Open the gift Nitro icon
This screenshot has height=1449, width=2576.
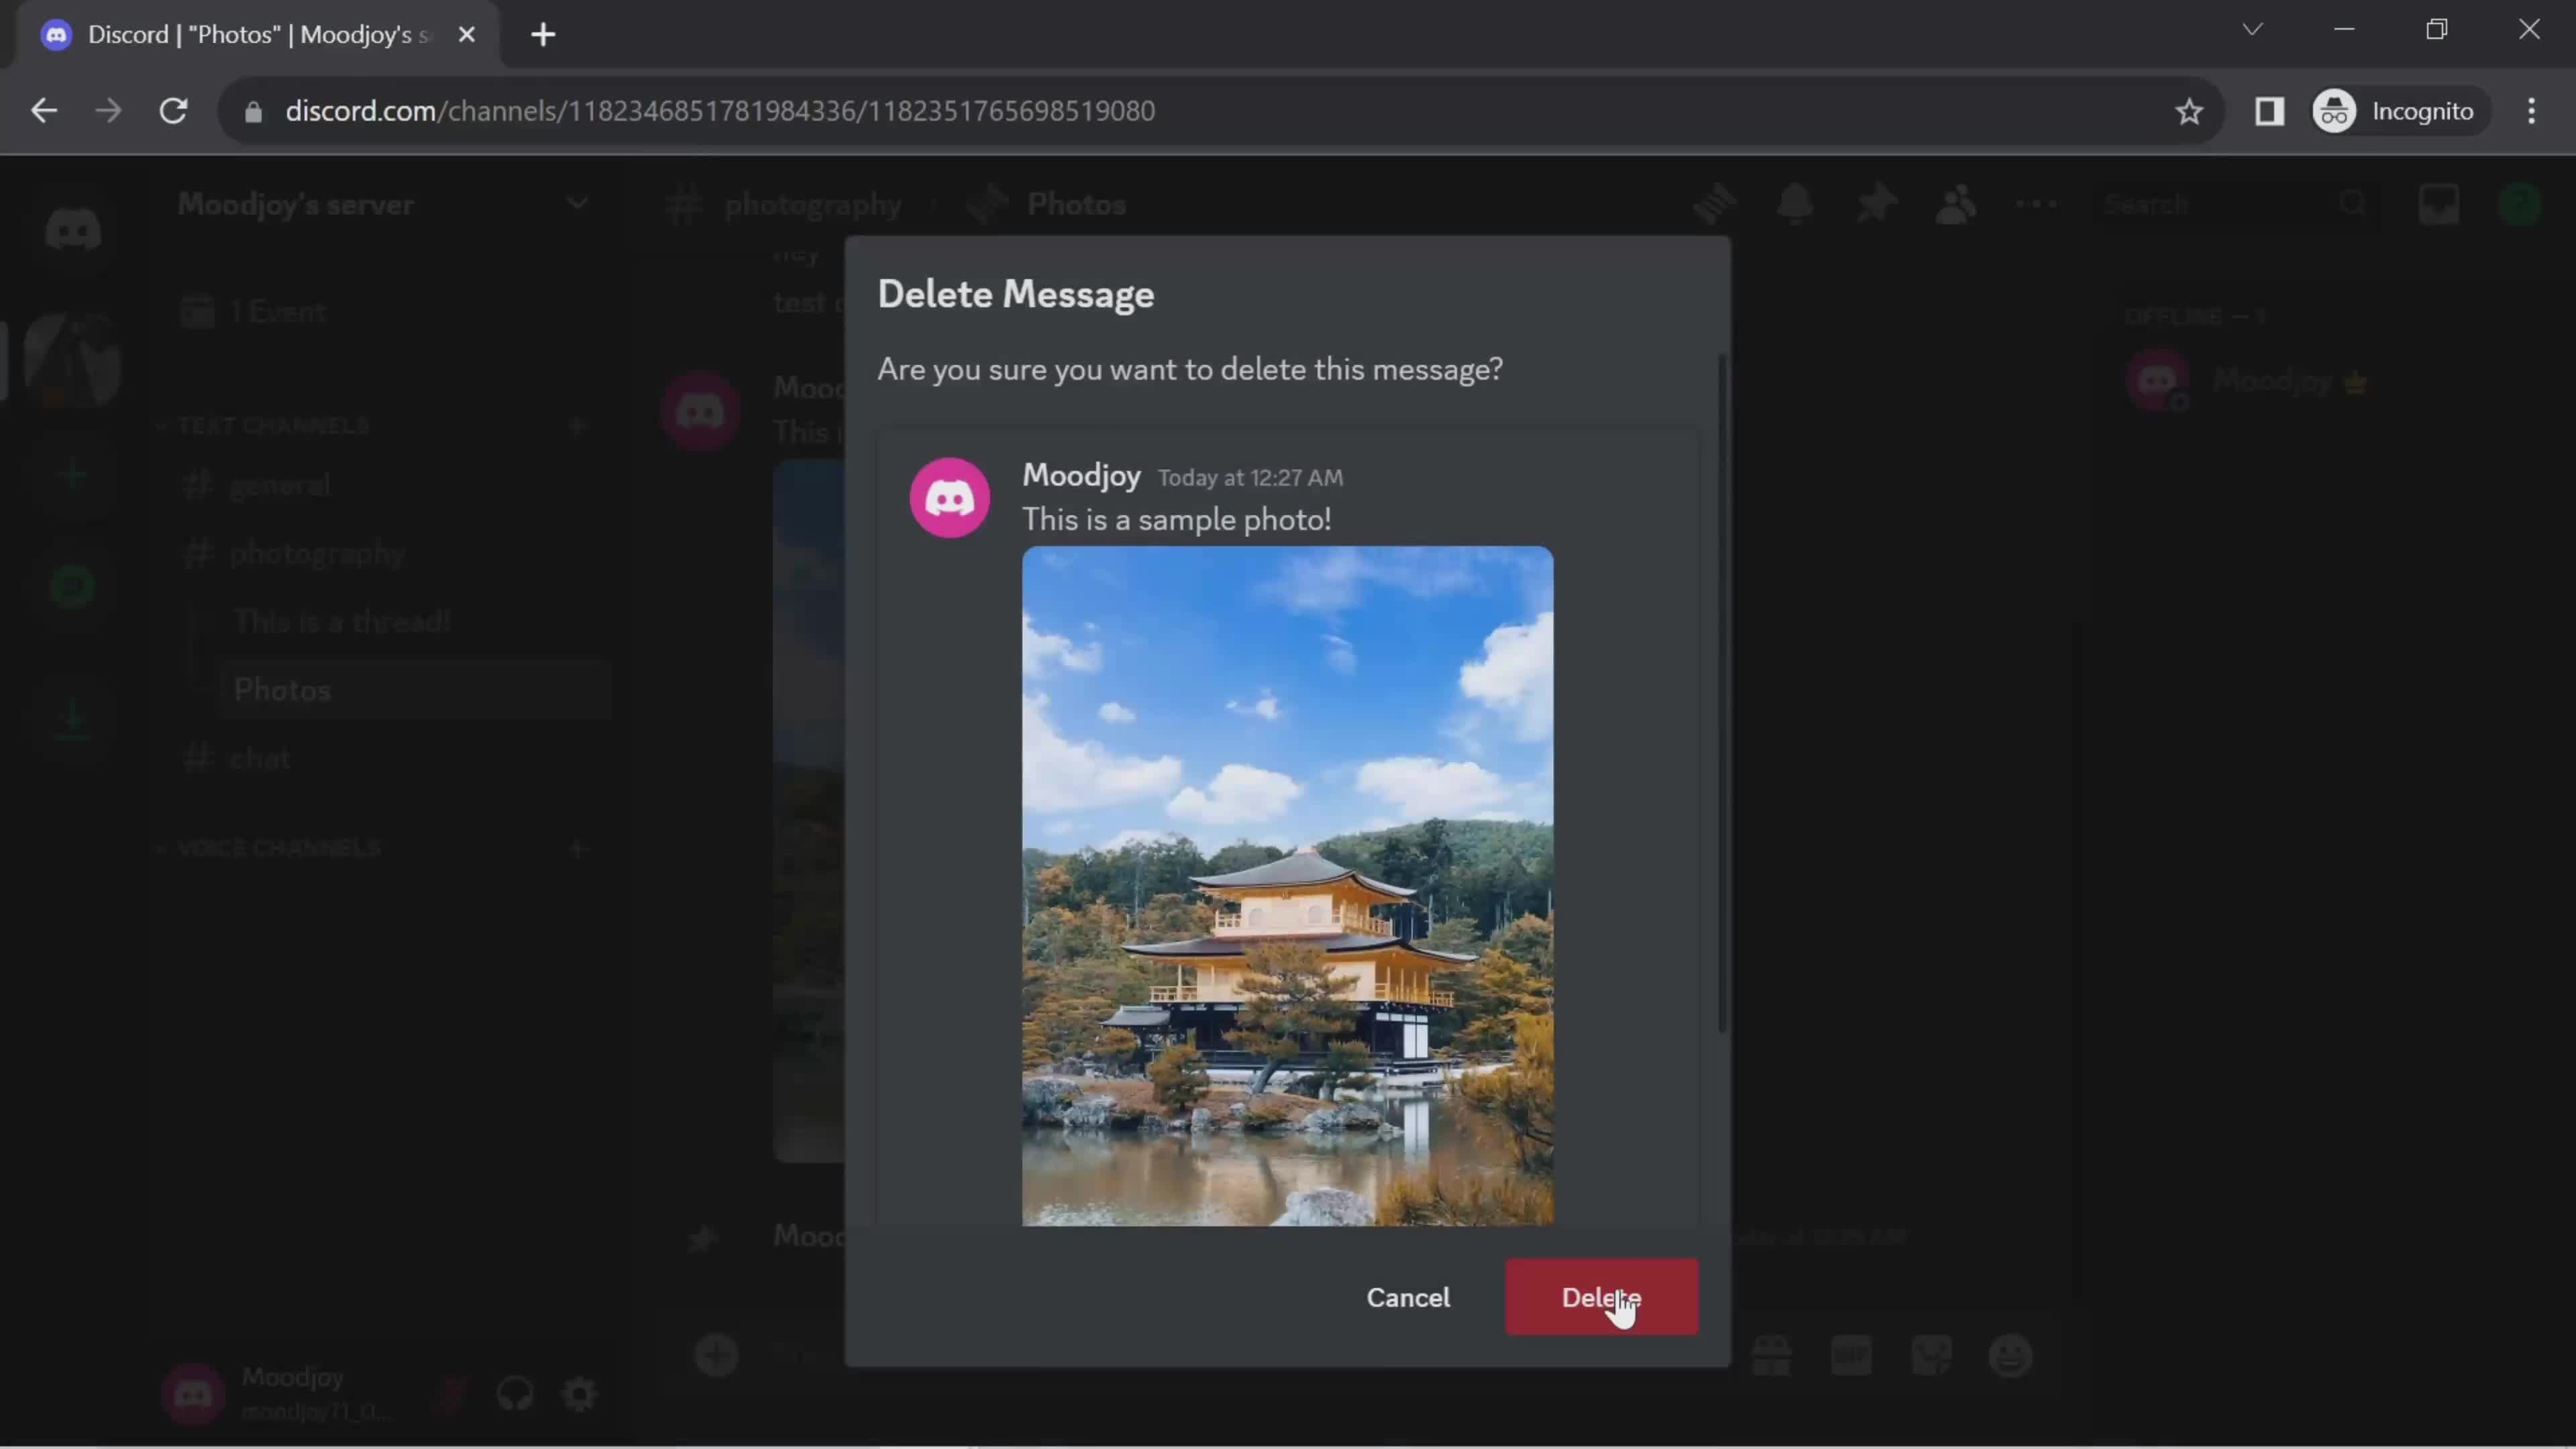(1771, 1356)
